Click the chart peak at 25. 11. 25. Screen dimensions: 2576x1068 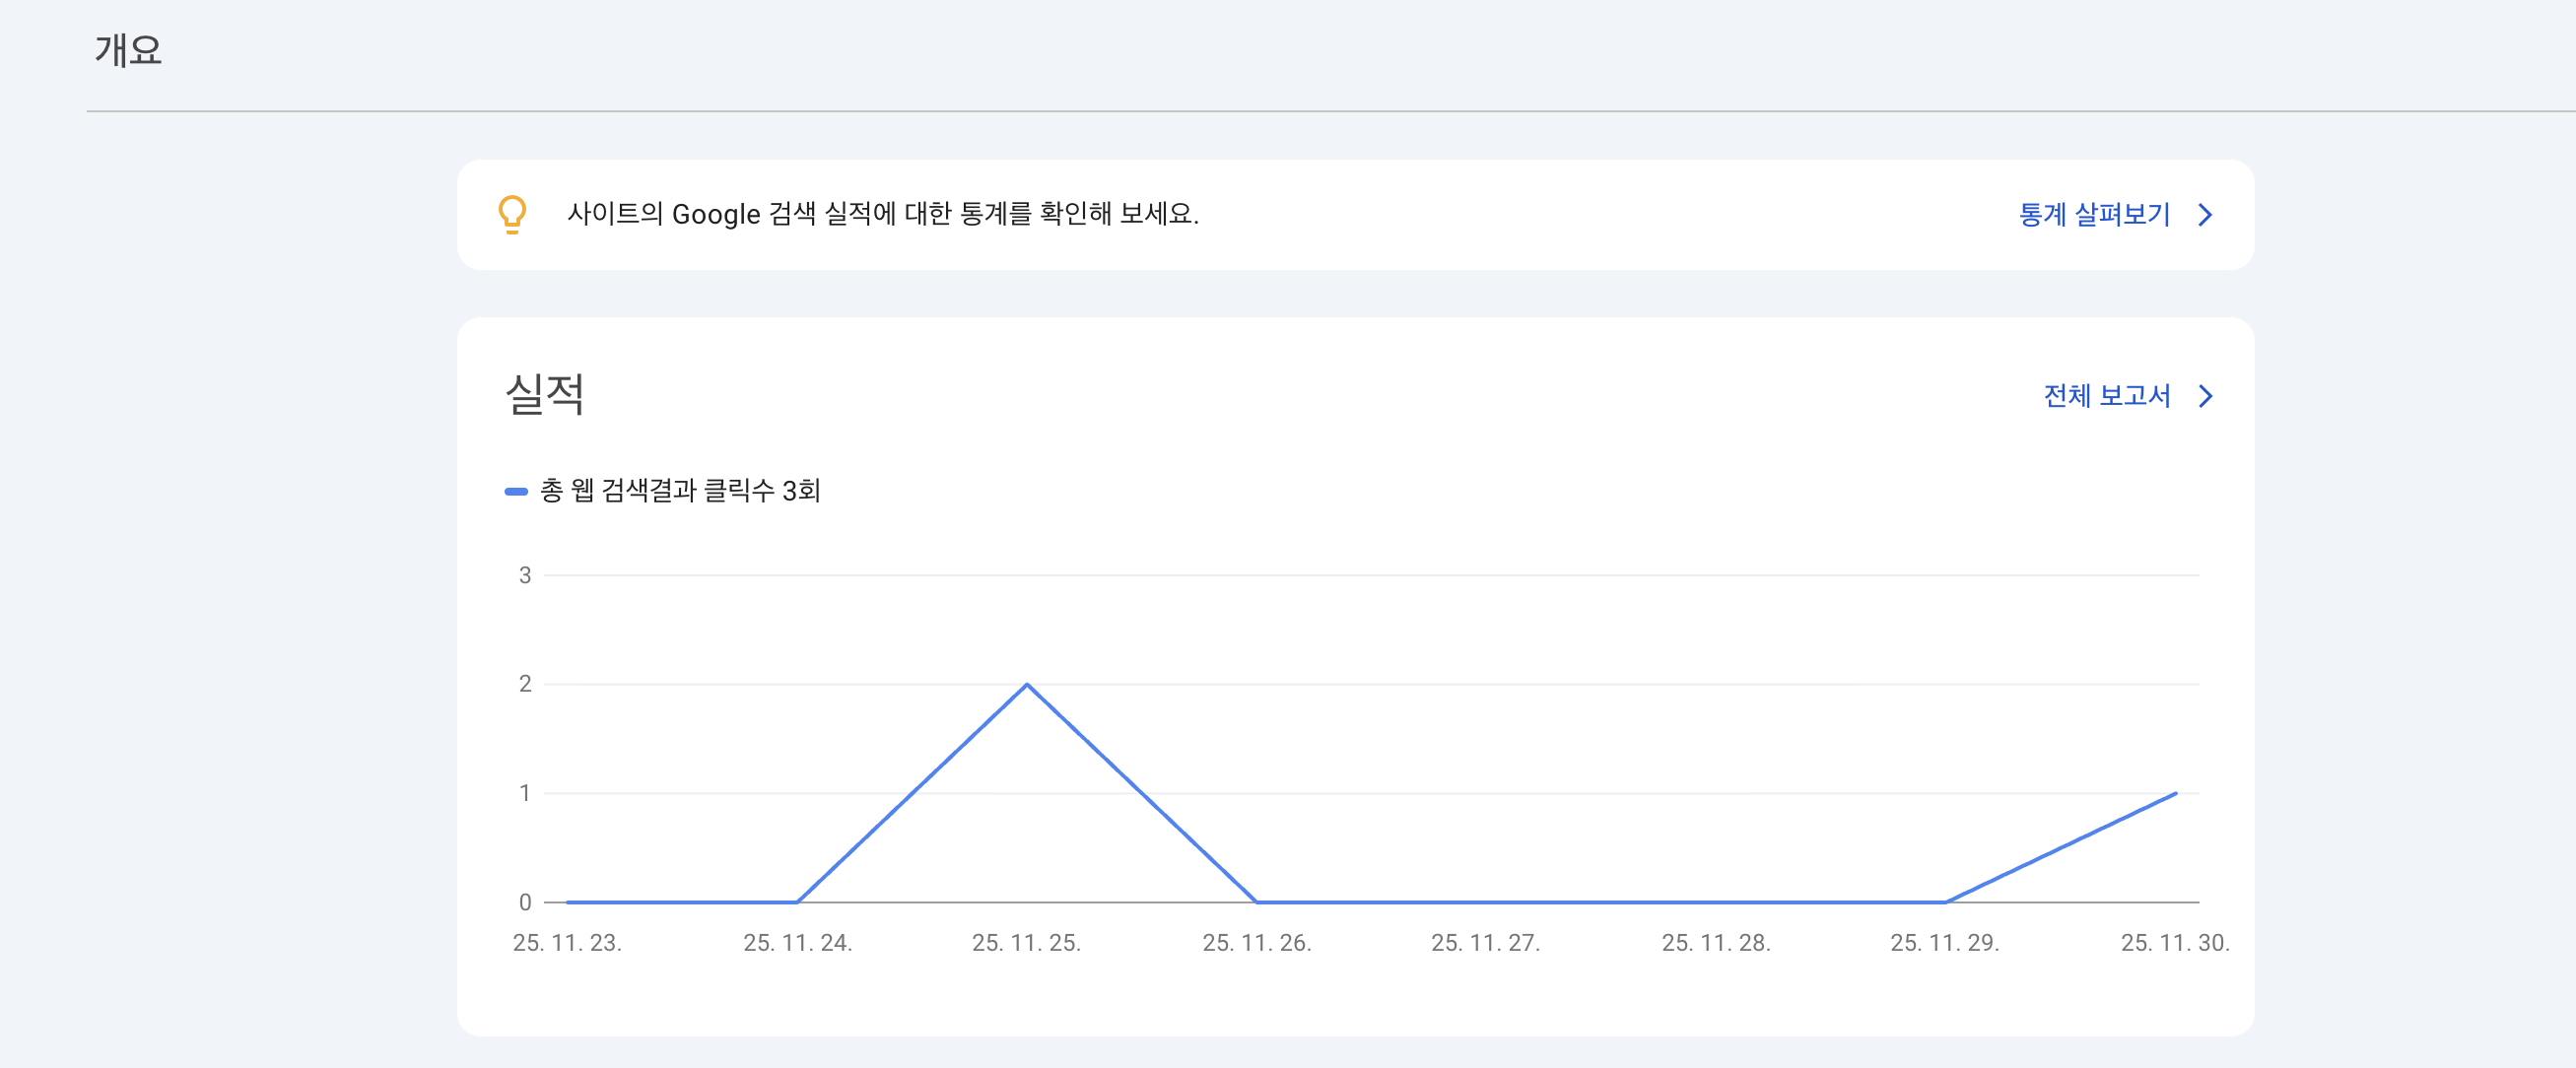(x=1026, y=685)
